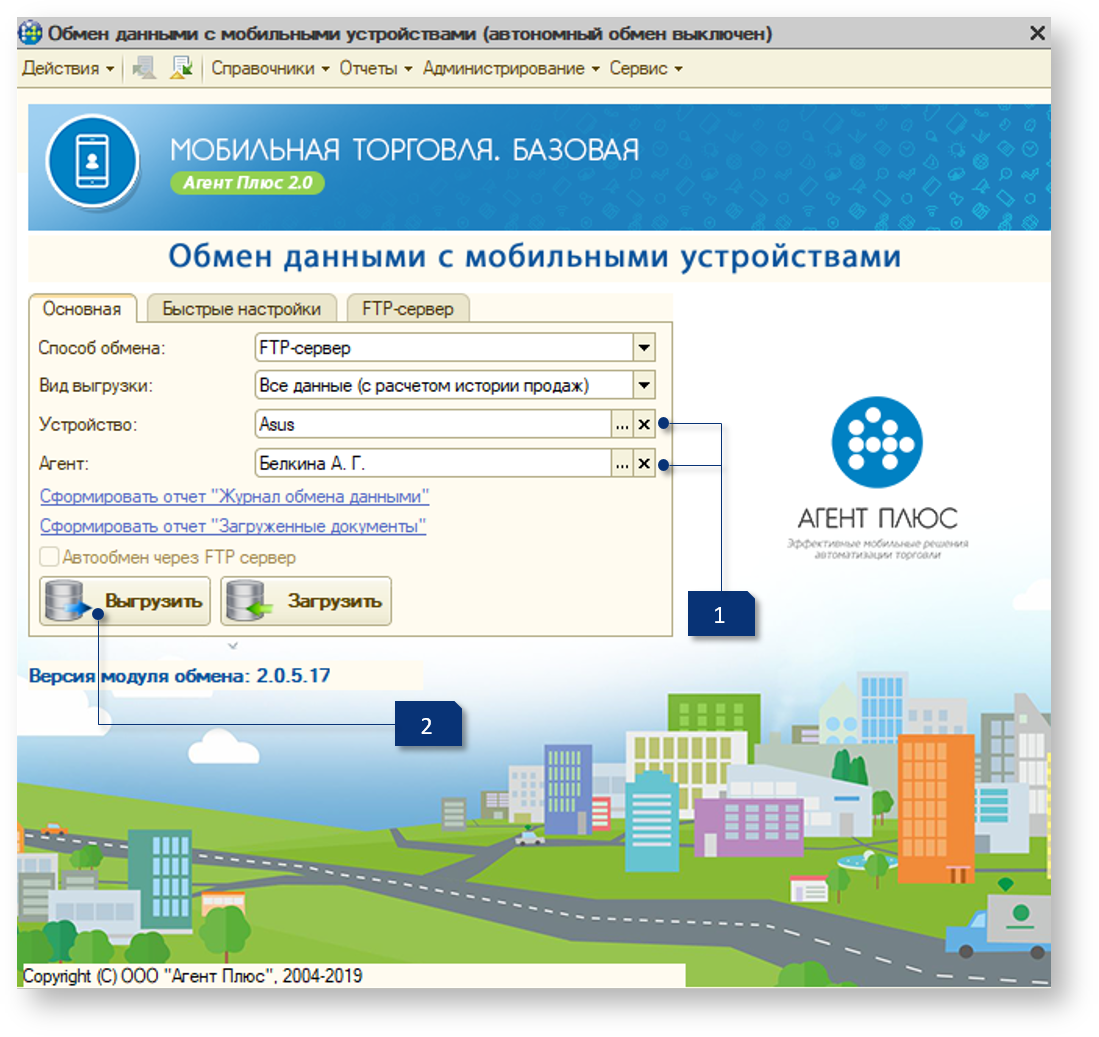1099x1037 pixels.
Task: Toggle Автообмен через FTP сервер checkbox
Action: click(49, 557)
